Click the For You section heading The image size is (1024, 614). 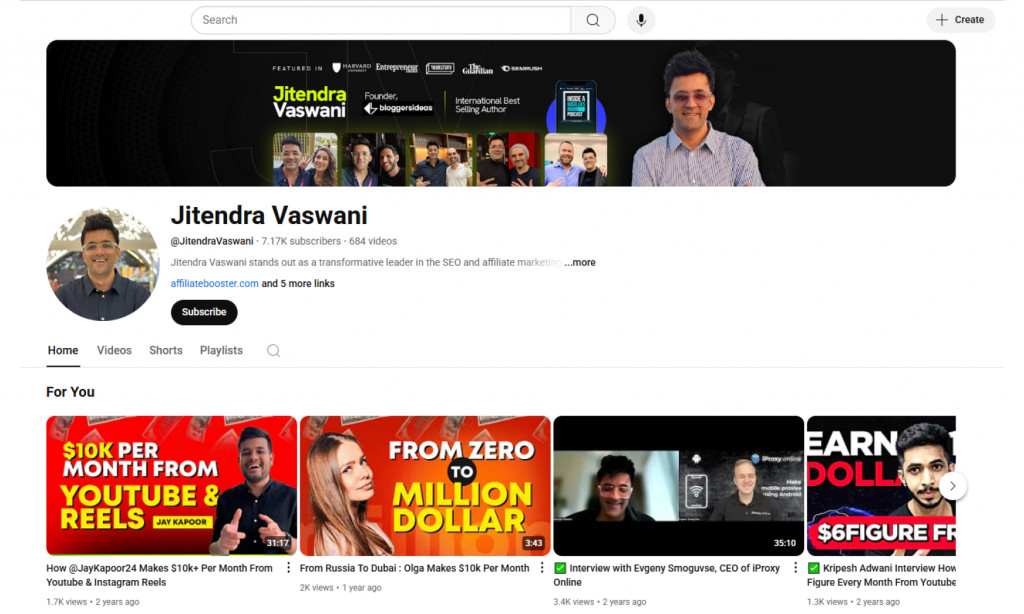70,392
